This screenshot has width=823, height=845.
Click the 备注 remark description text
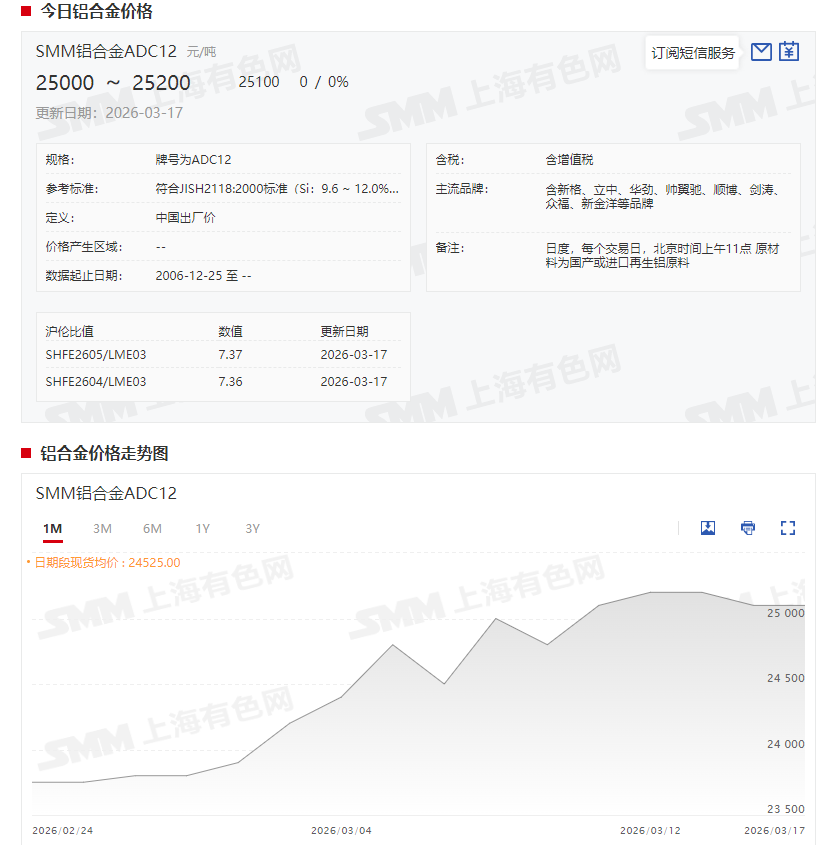662,255
